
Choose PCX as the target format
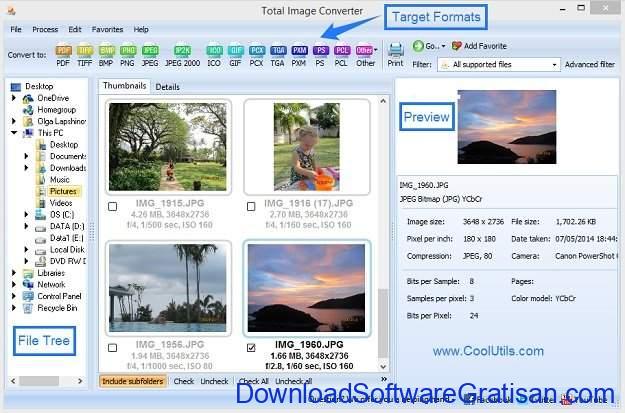257,55
